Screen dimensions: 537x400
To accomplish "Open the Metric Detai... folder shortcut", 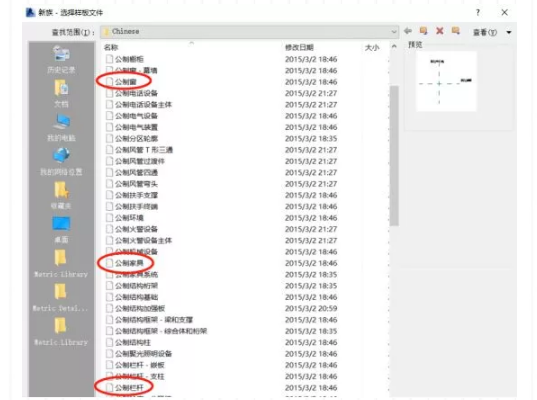I will [60, 297].
